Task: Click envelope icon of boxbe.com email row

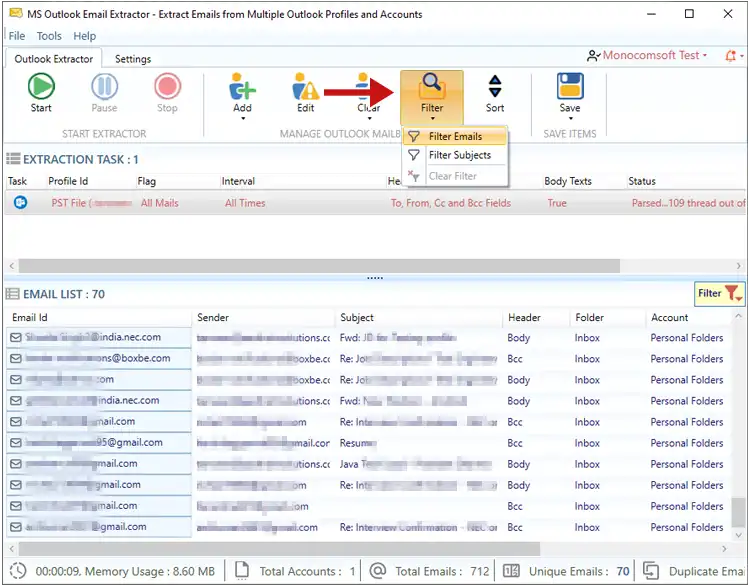Action: pos(16,359)
